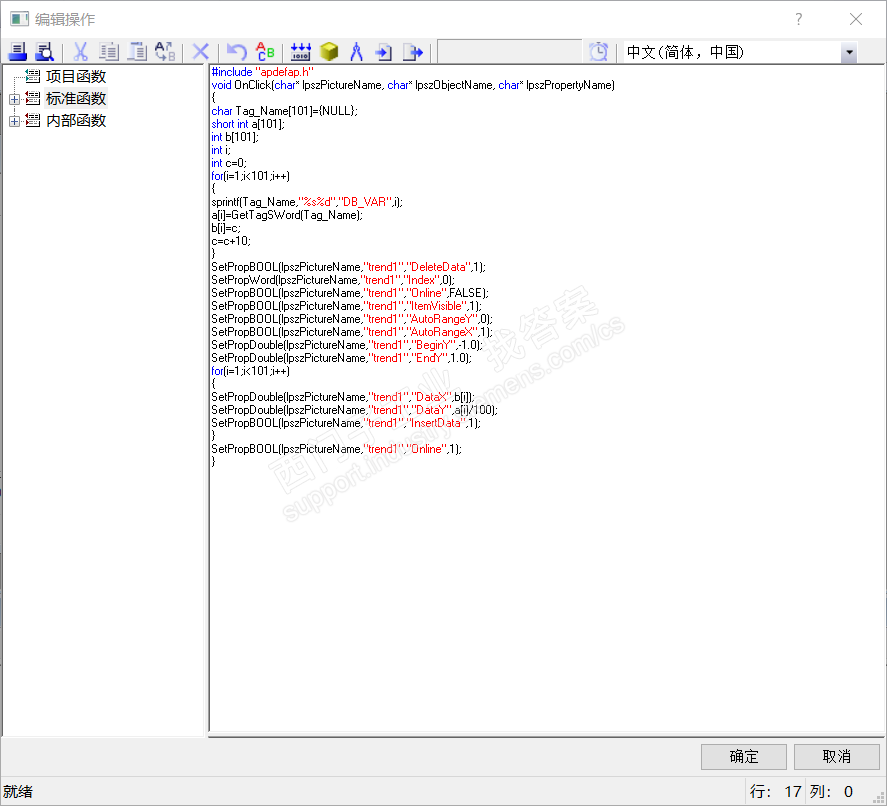
Task: Click the find/search toolbar icon with magnifier
Action: coord(44,52)
